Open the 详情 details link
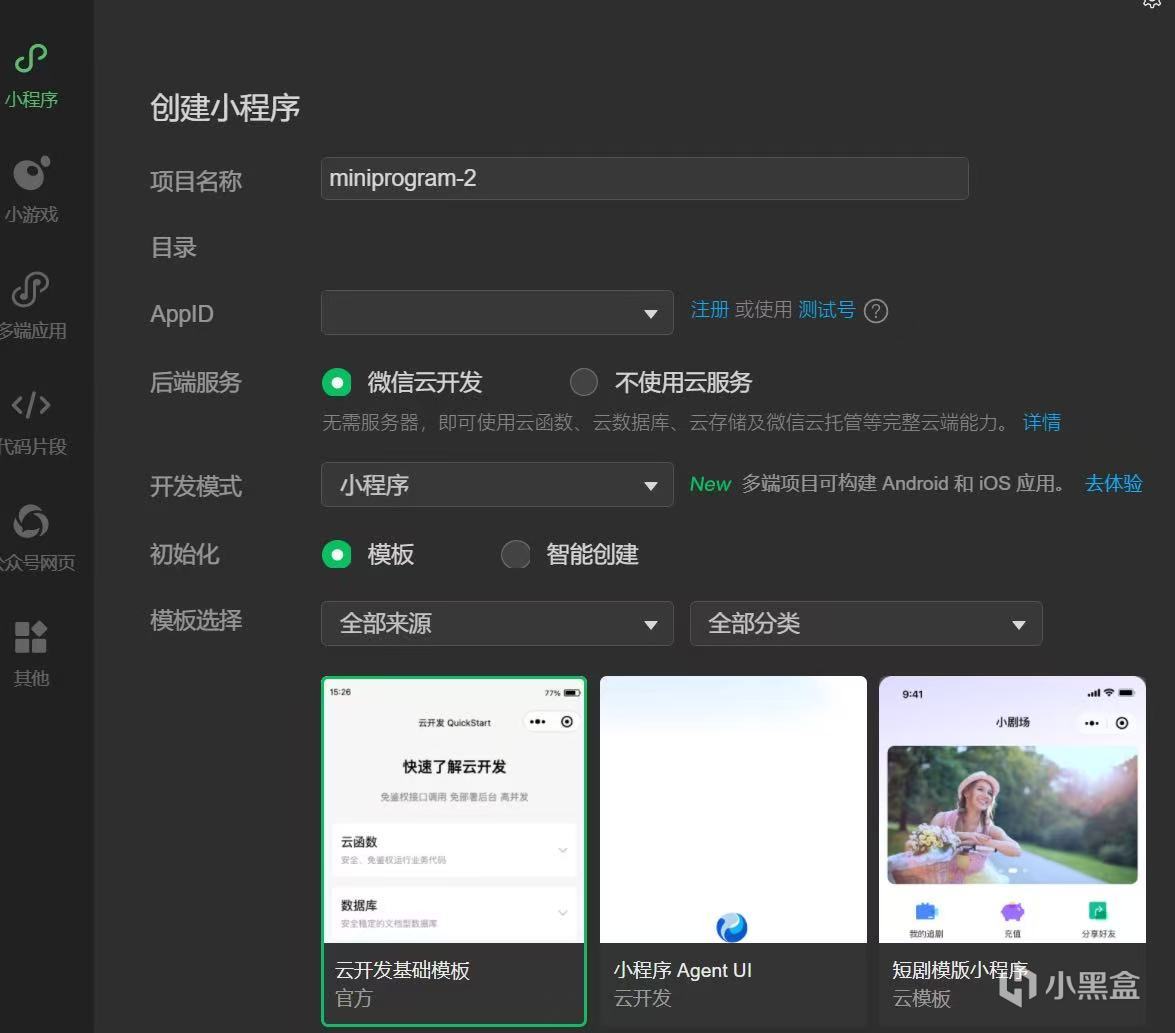Screen dimensions: 1175x1033 click(x=1042, y=422)
